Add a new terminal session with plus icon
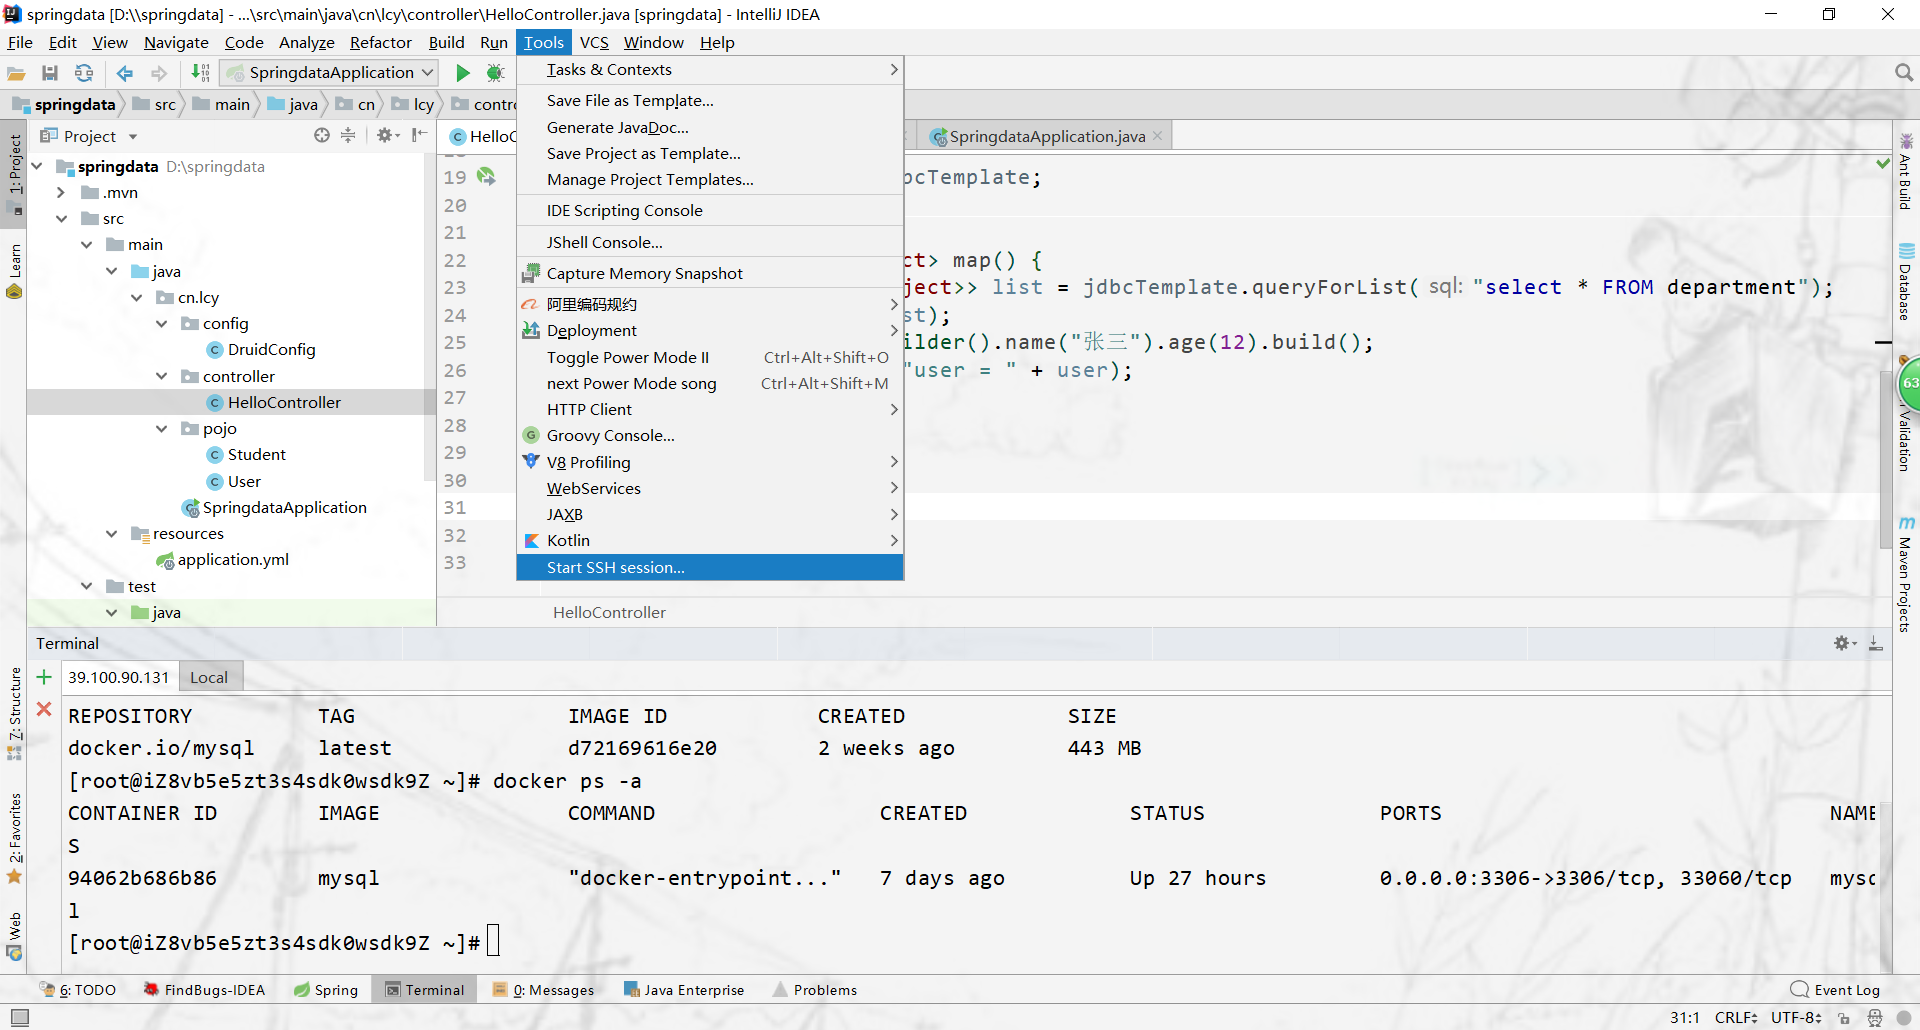Image resolution: width=1920 pixels, height=1030 pixels. click(x=44, y=677)
